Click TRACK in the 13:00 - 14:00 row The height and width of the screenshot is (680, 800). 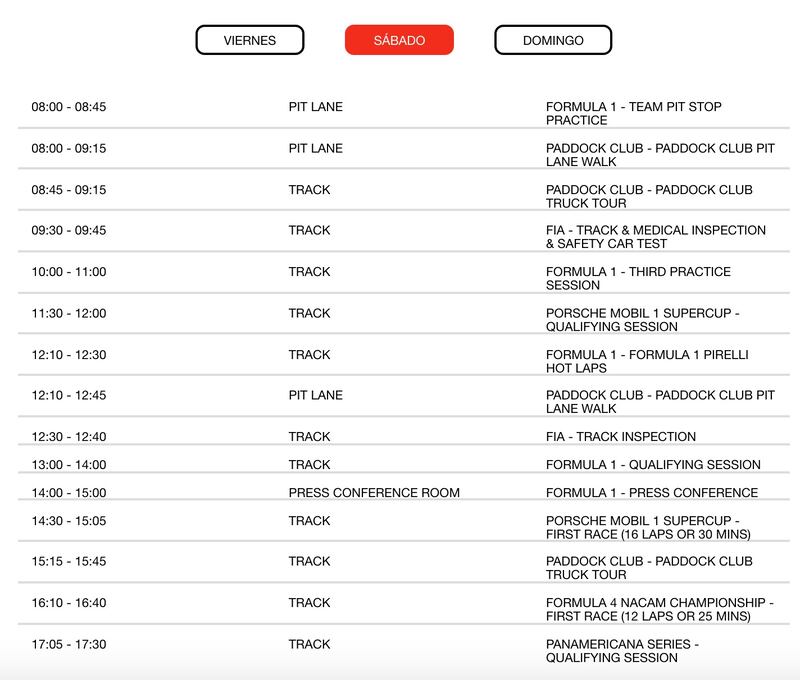coord(309,465)
